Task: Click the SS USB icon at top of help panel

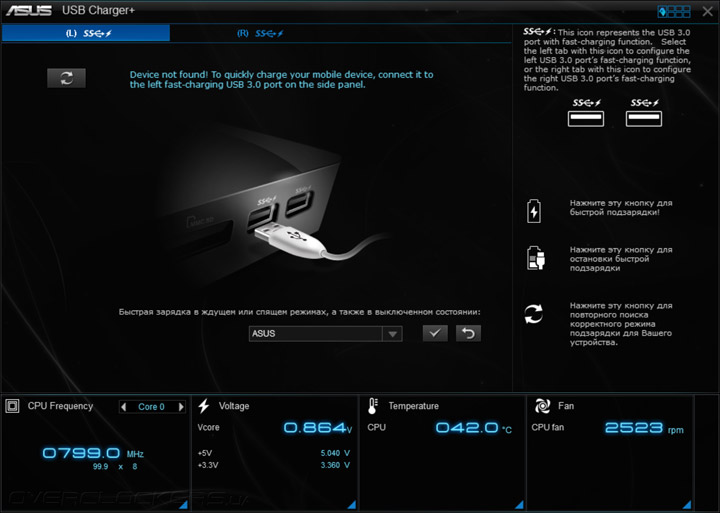Action: [x=538, y=32]
